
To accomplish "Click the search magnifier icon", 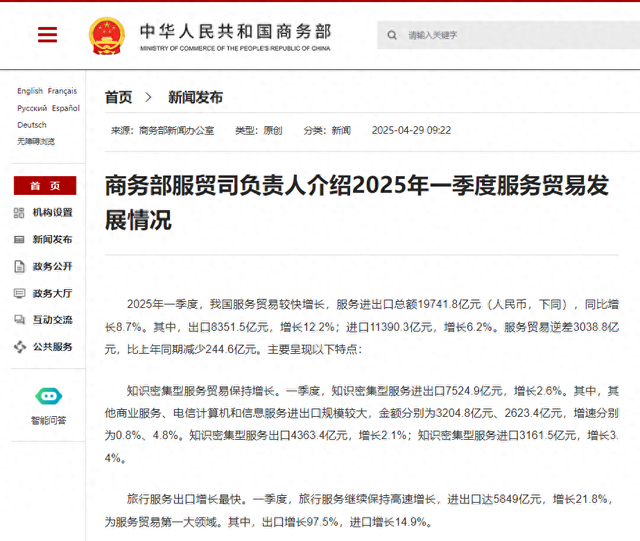I will click(392, 35).
